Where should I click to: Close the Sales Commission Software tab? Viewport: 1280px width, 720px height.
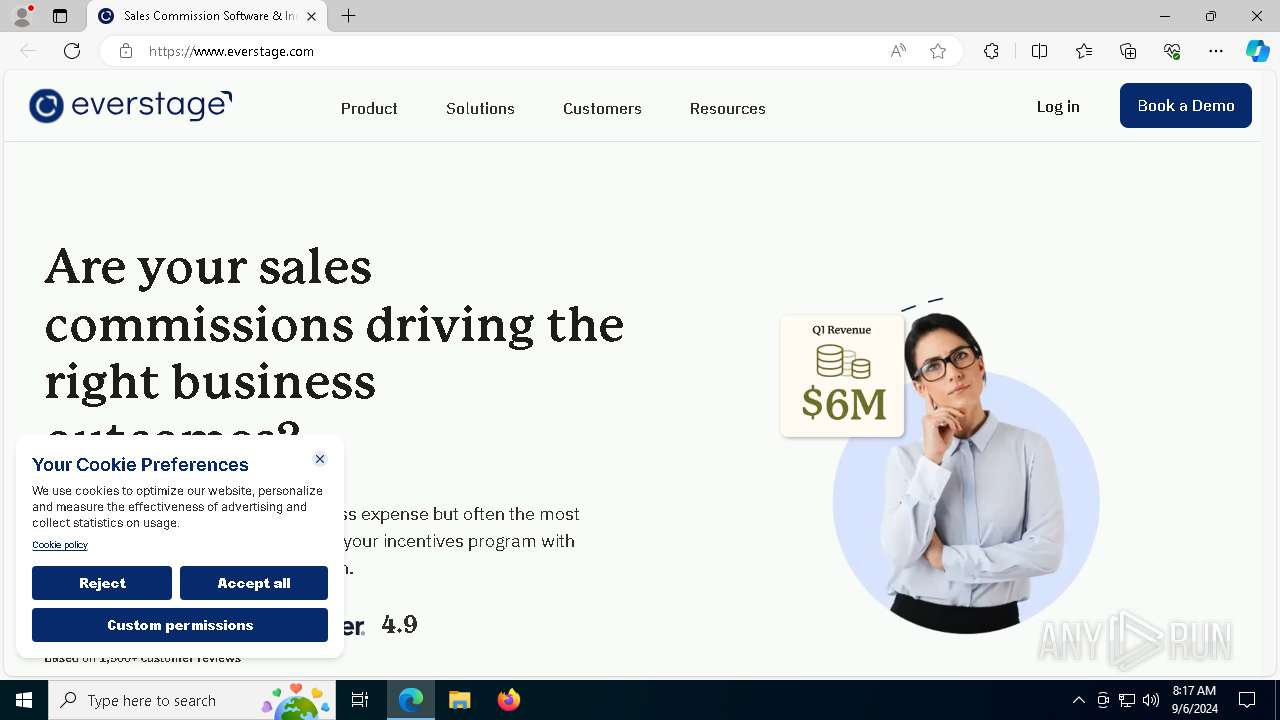tap(311, 16)
